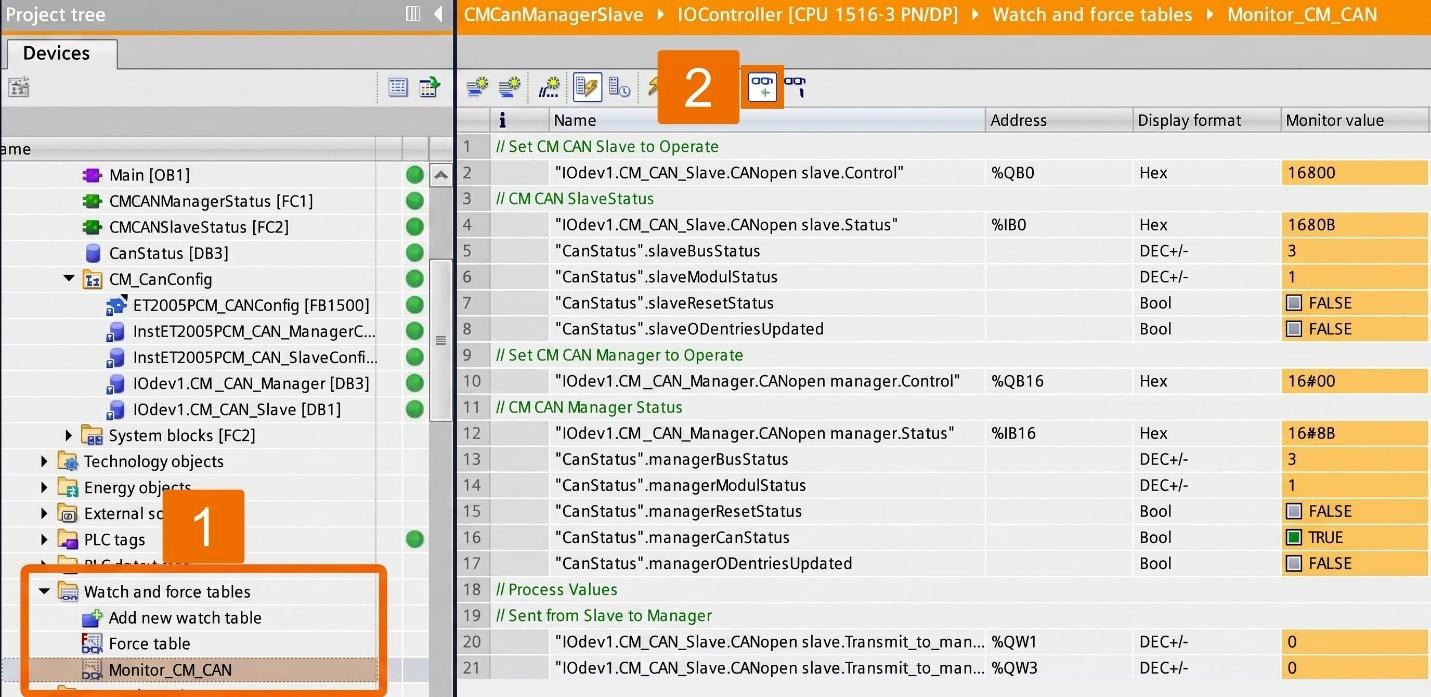Click the managerODentriesUpdated FALSE indicator box

[1295, 563]
